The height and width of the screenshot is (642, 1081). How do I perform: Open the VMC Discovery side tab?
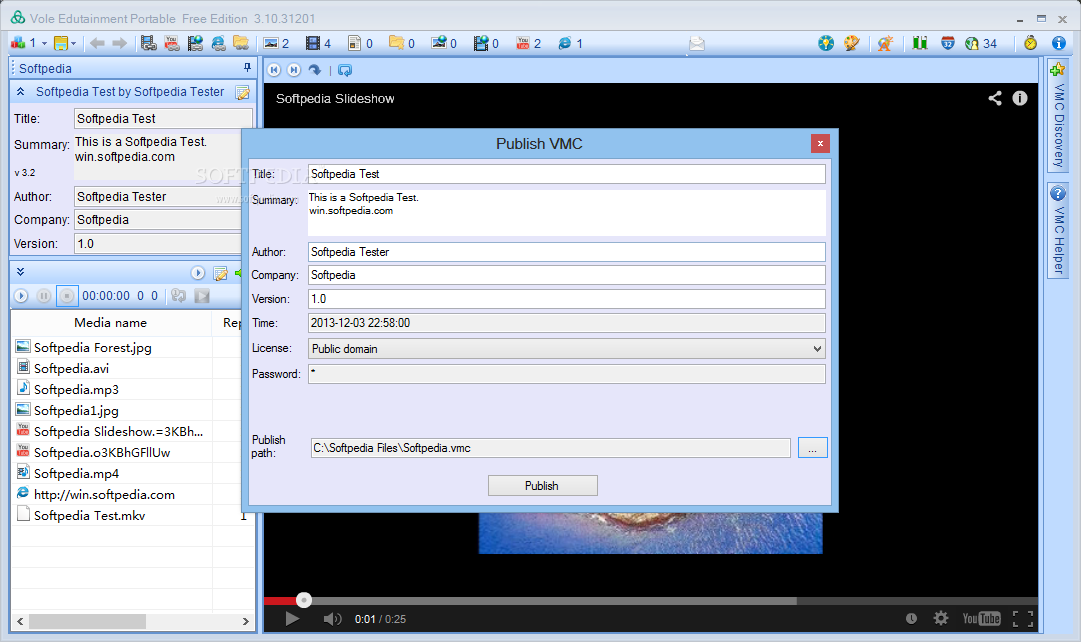pyautogui.click(x=1058, y=116)
